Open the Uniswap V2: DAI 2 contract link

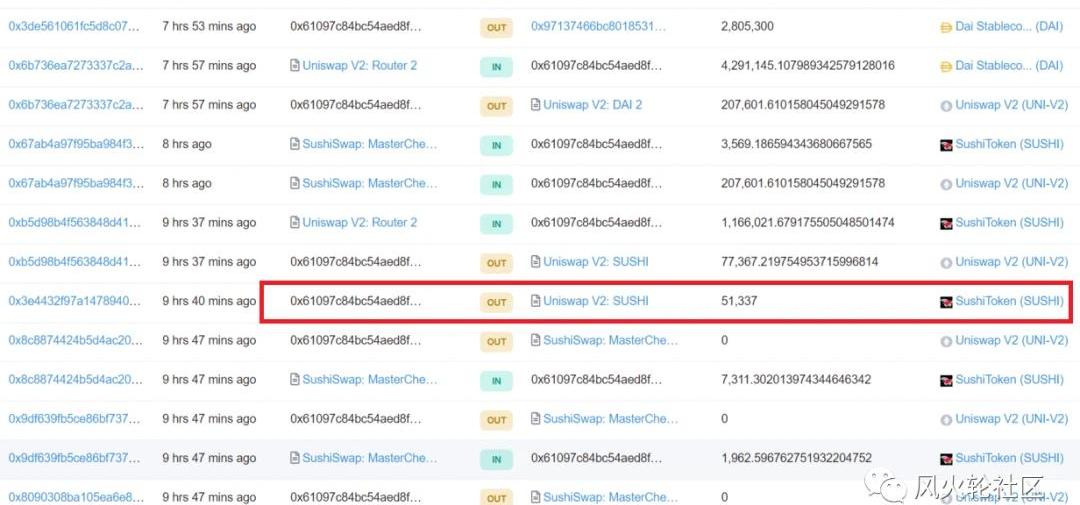pyautogui.click(x=592, y=105)
